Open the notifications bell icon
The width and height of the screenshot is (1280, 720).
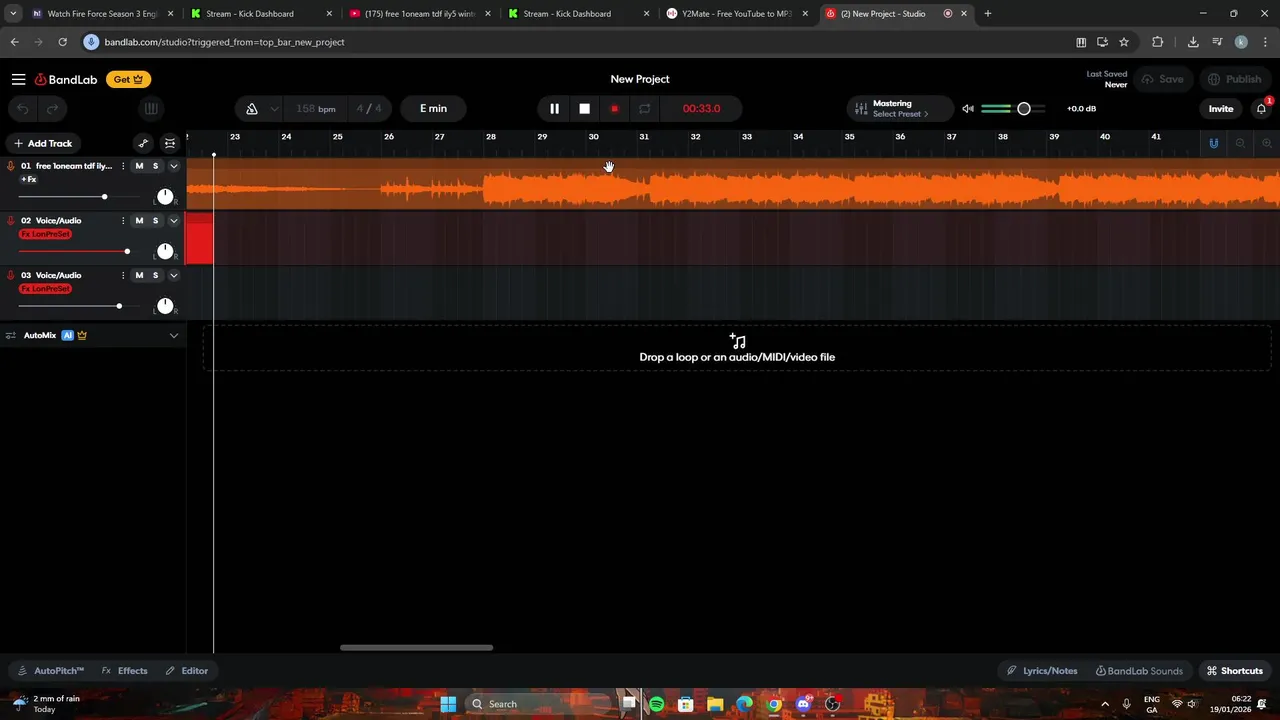1262,108
